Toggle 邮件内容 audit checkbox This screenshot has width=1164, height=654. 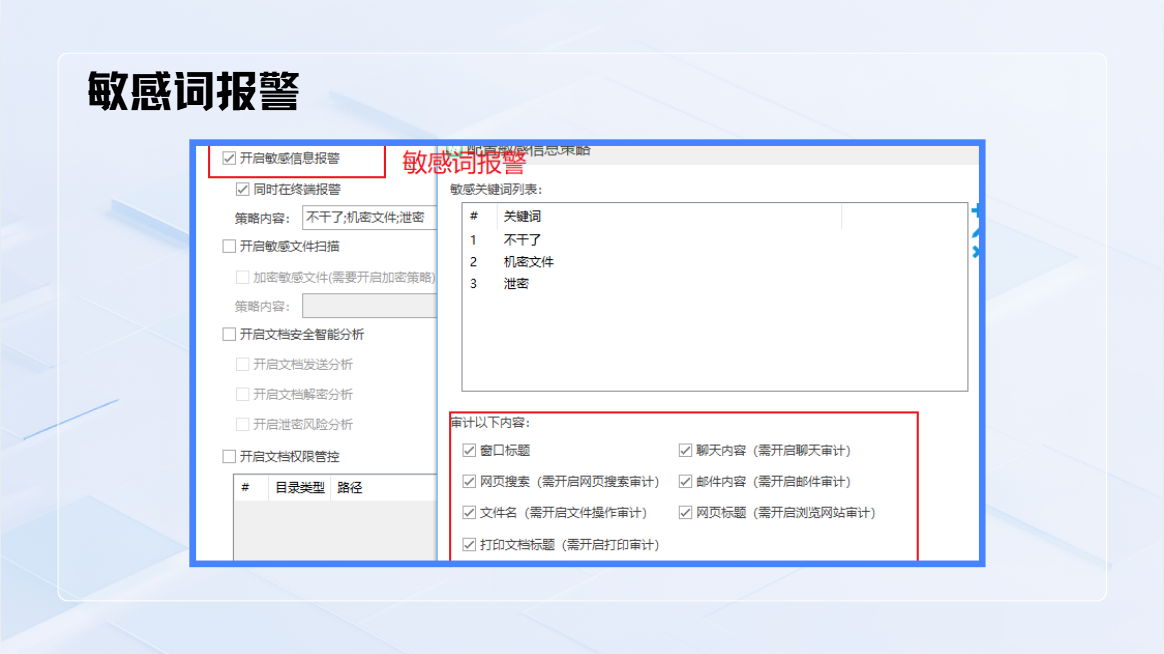(x=685, y=482)
